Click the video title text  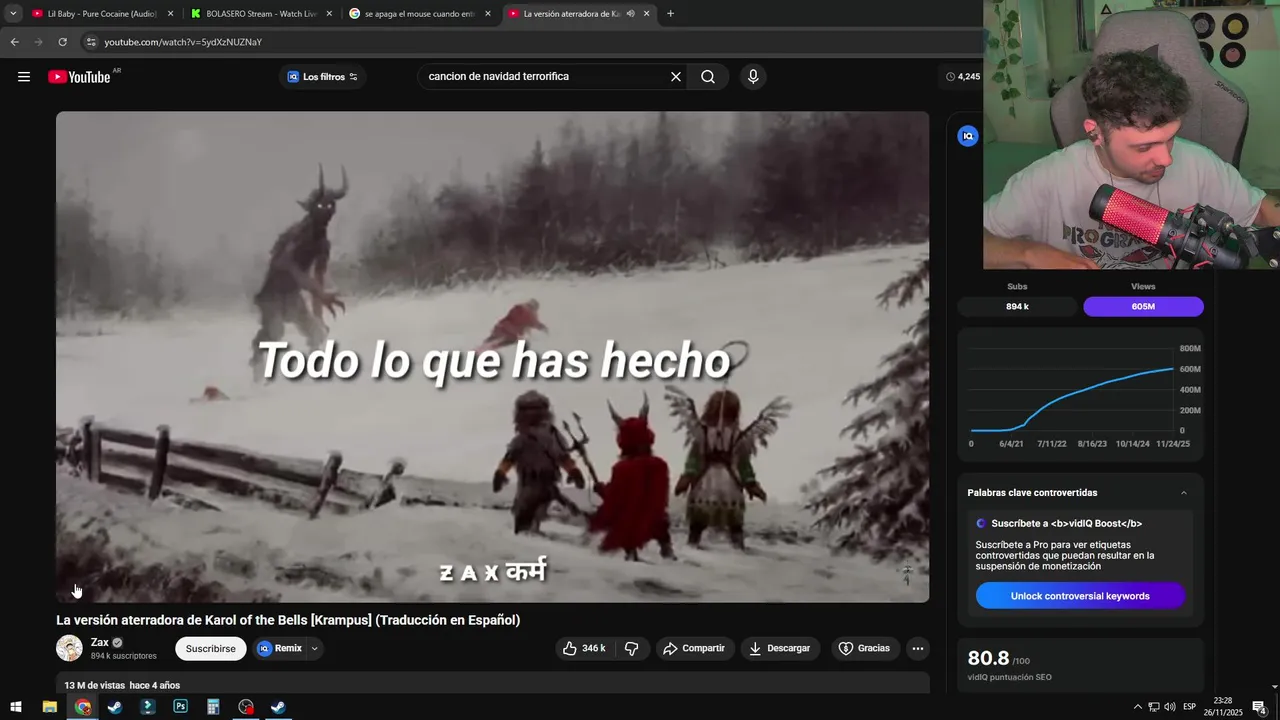[x=288, y=620]
